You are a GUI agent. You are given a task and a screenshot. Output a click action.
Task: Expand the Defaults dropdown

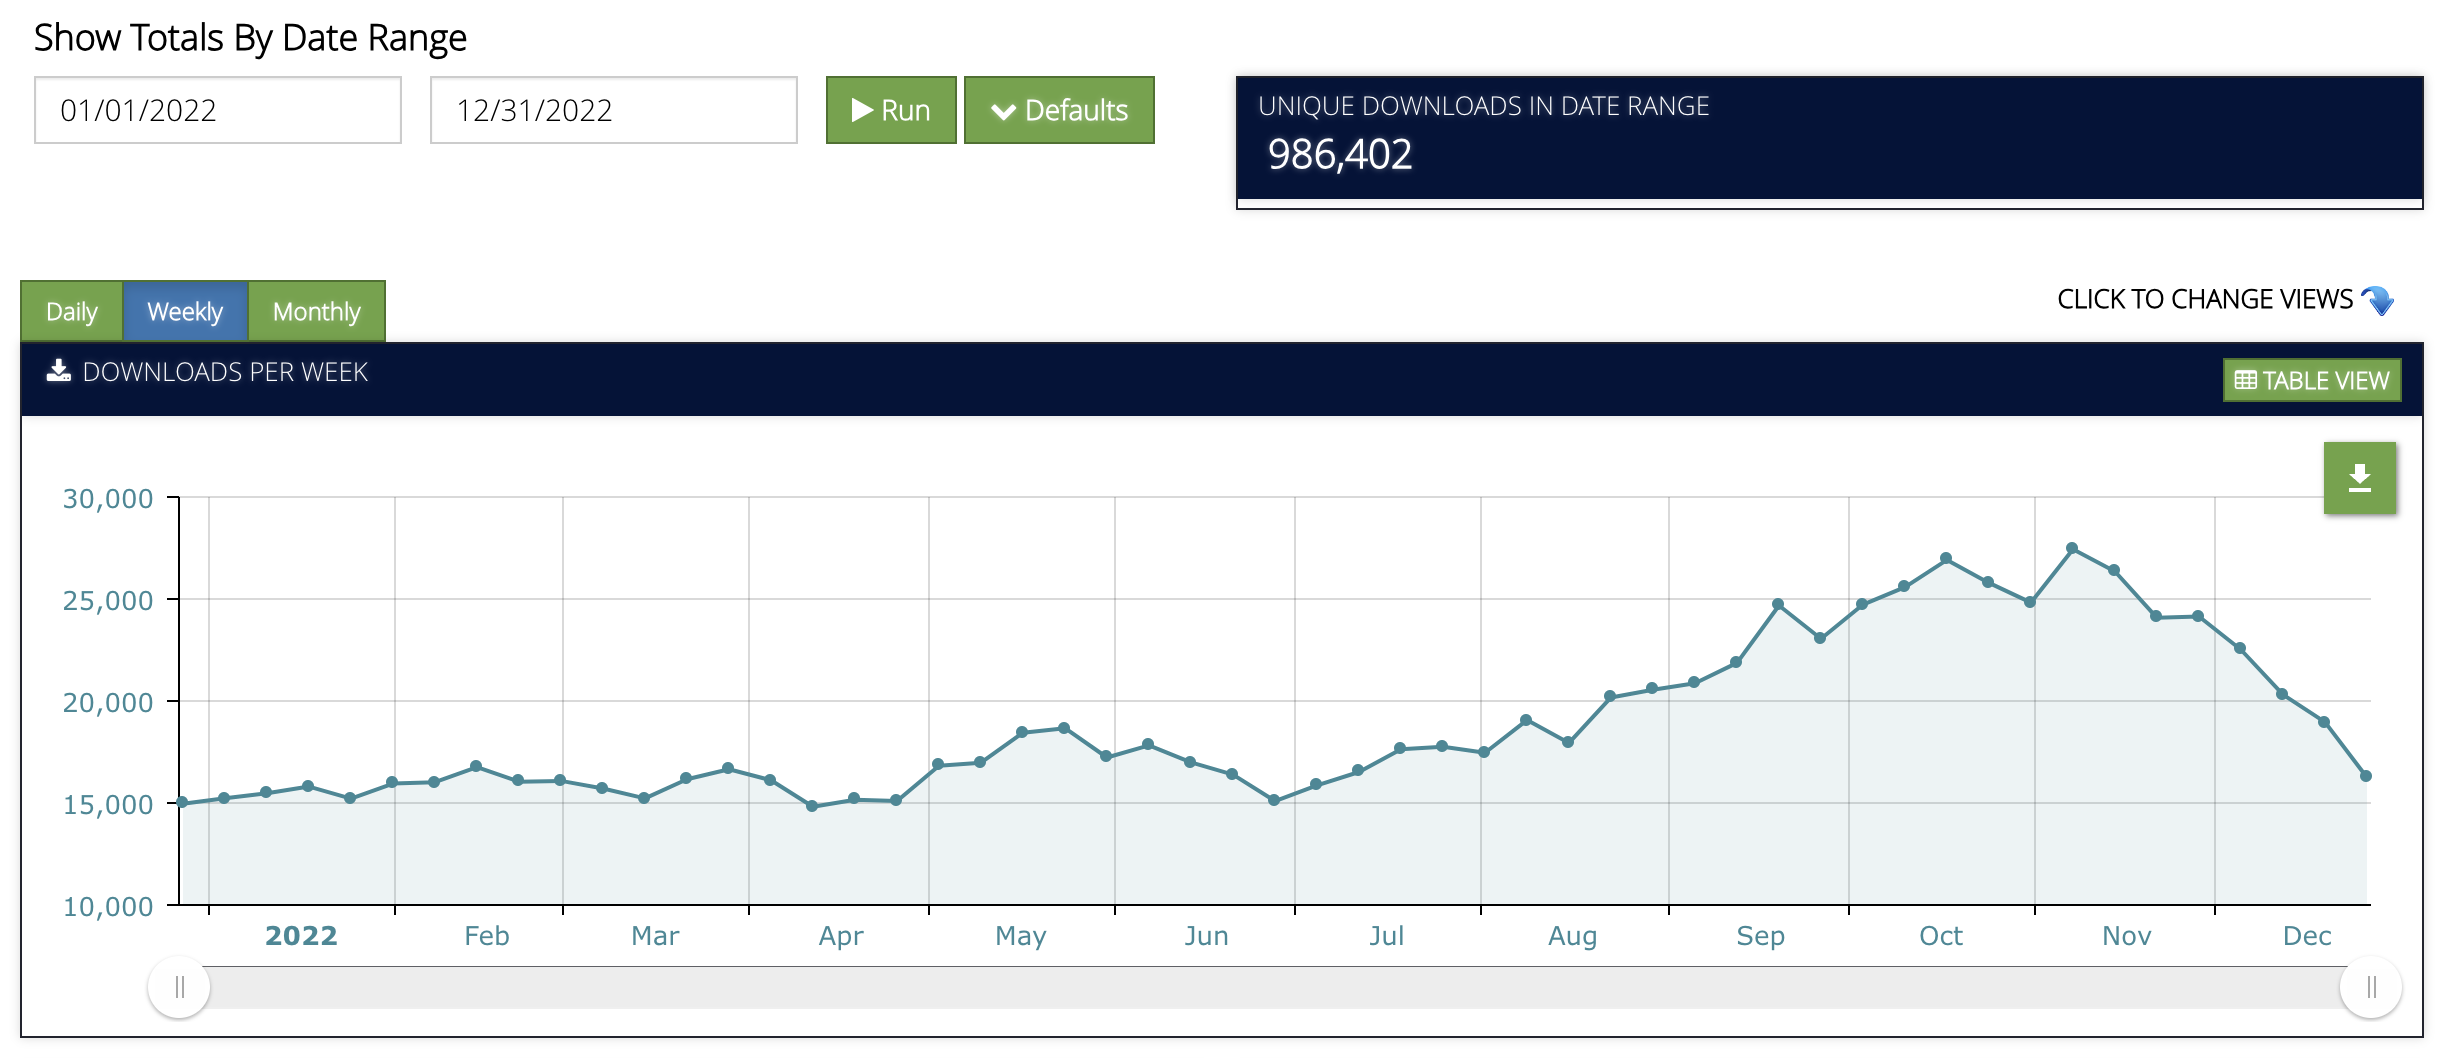point(1058,110)
